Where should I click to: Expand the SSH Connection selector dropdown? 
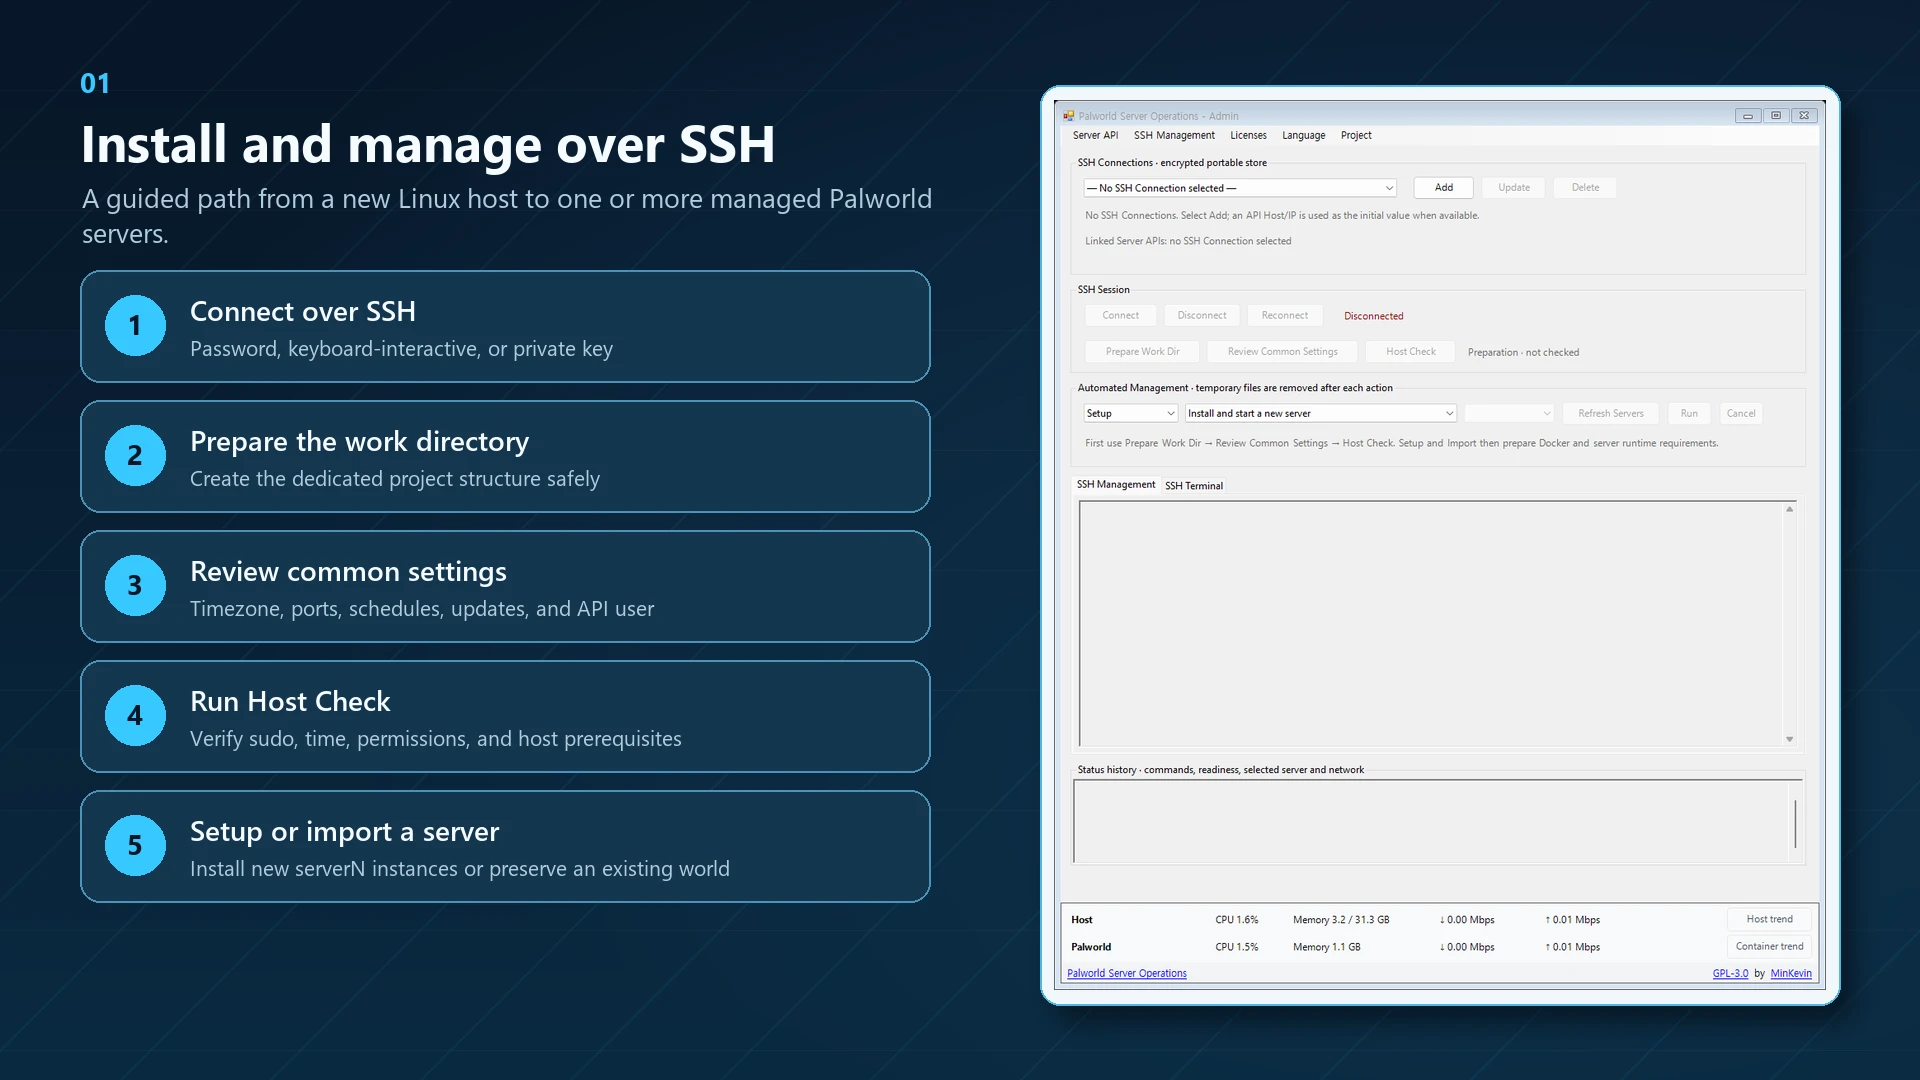[1240, 188]
